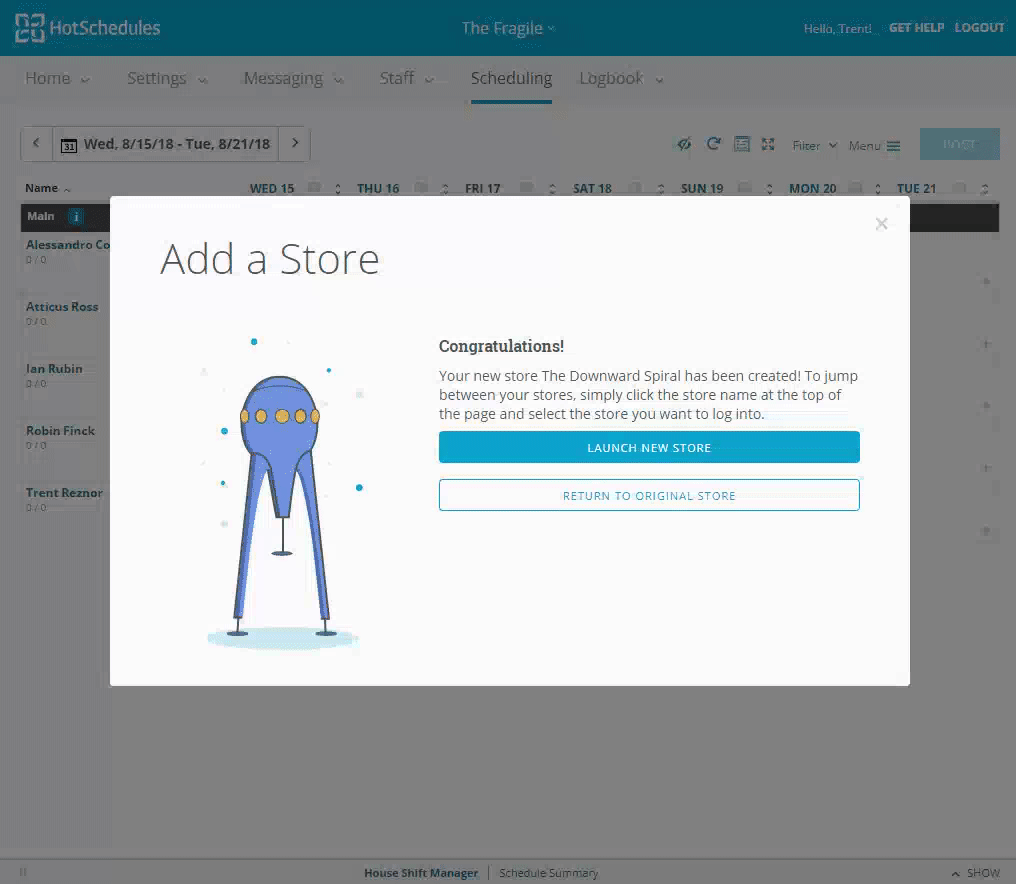Sort the WED 15 column

[x=338, y=189]
